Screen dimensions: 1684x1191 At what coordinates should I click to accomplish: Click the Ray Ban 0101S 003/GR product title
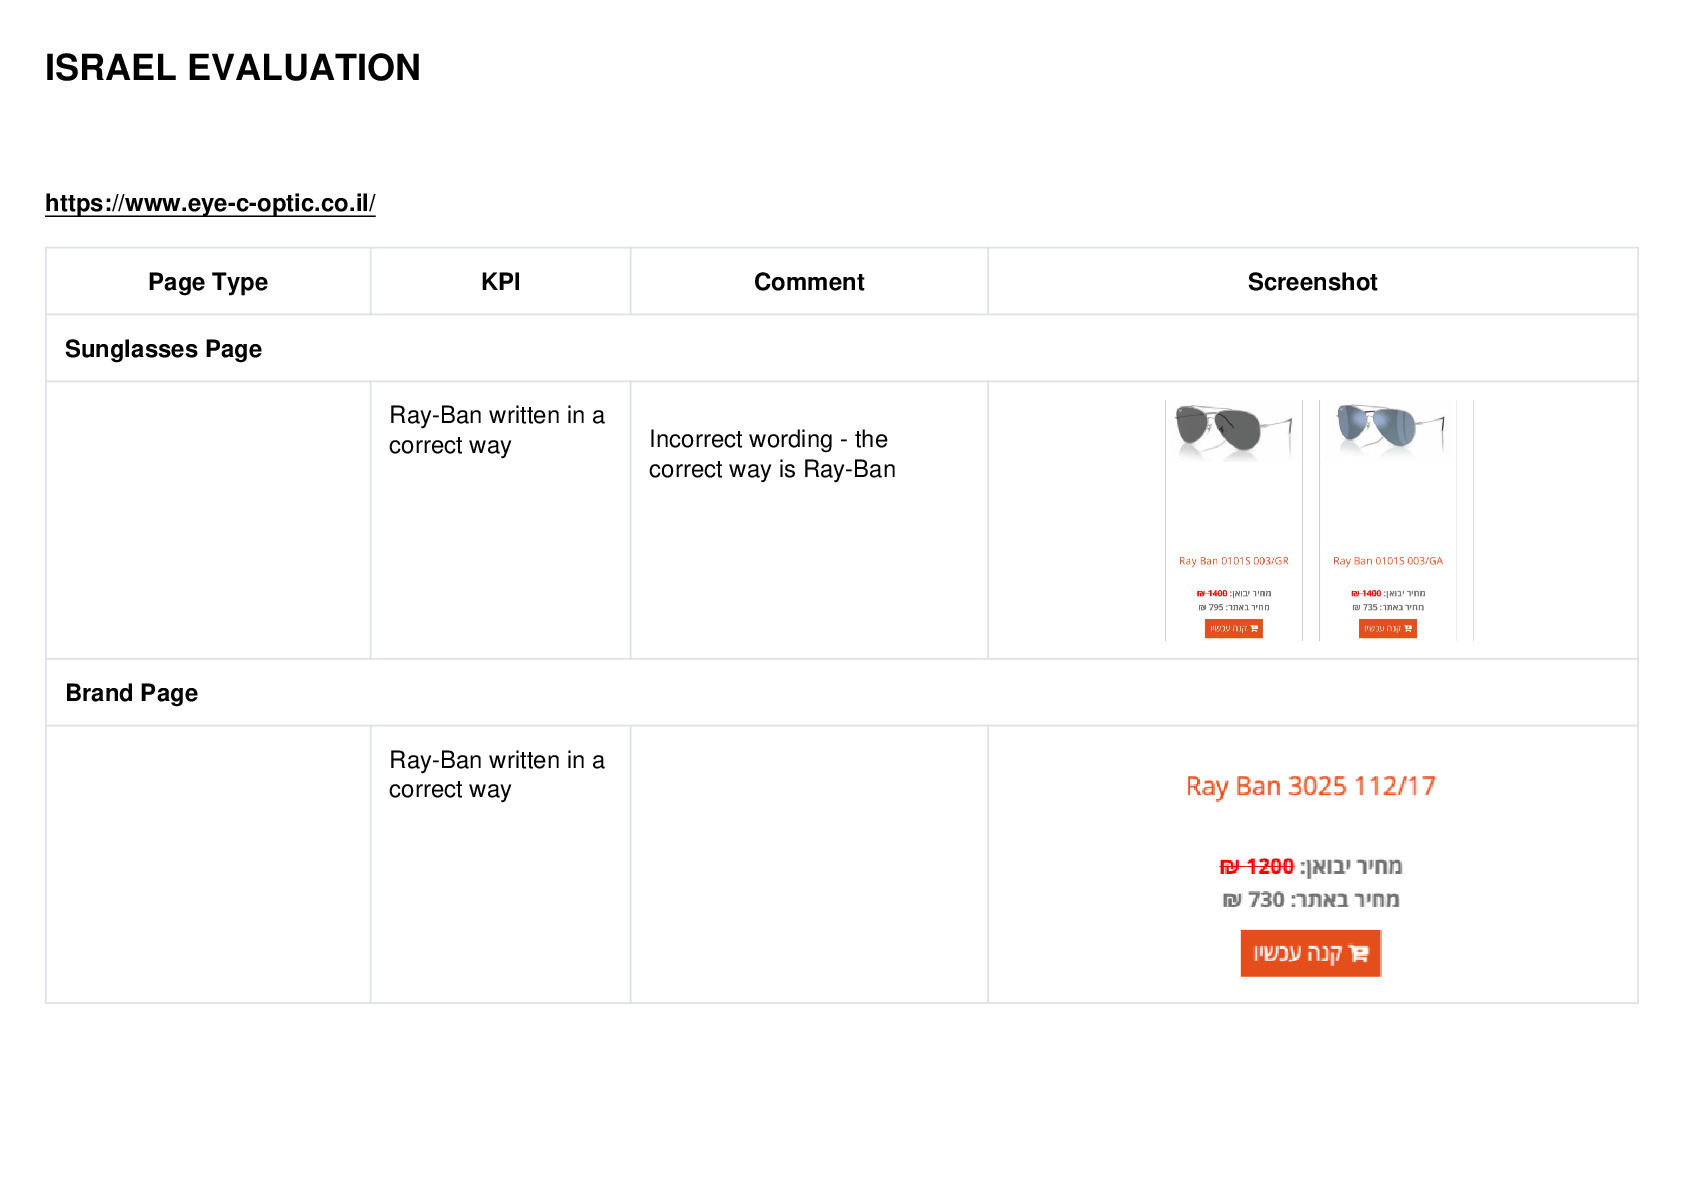(x=1233, y=561)
